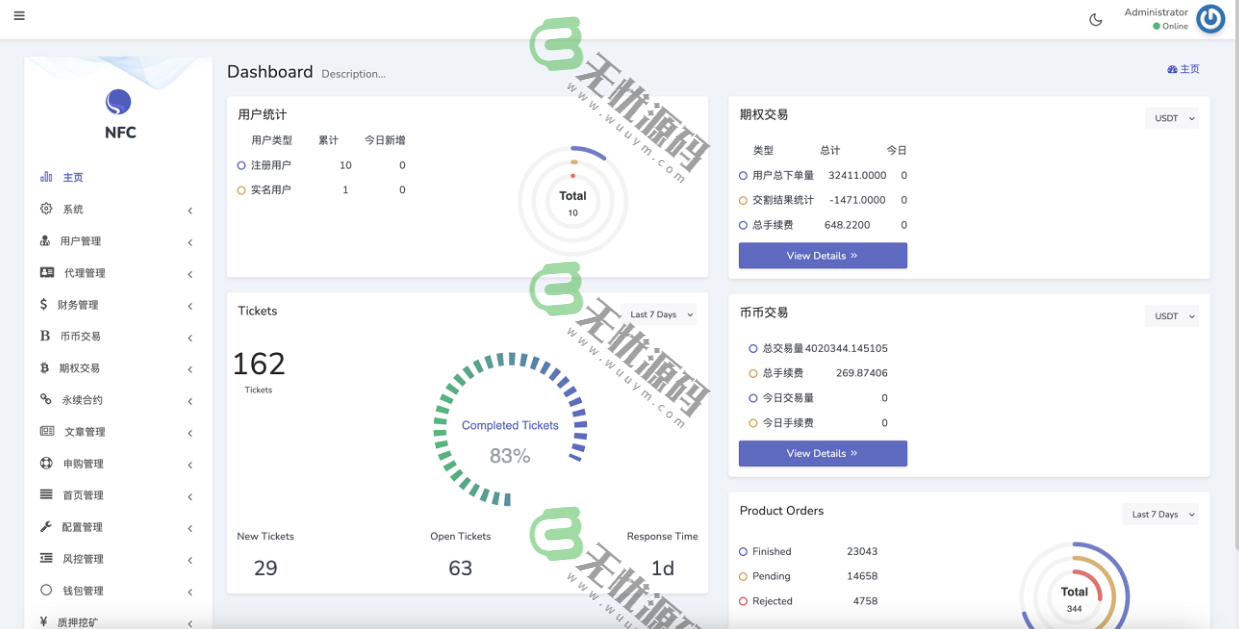Open the USDT dropdown in 期权交易 panel

click(1171, 117)
